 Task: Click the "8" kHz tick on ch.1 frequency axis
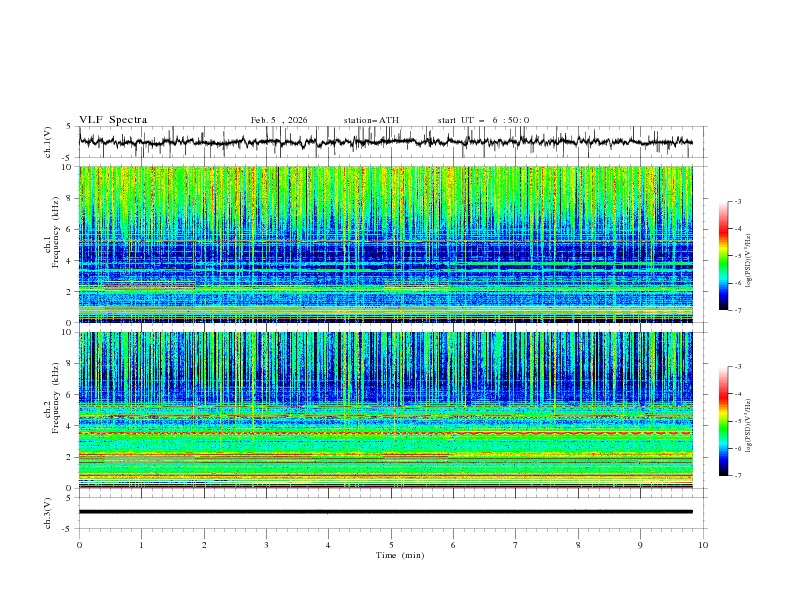70,198
